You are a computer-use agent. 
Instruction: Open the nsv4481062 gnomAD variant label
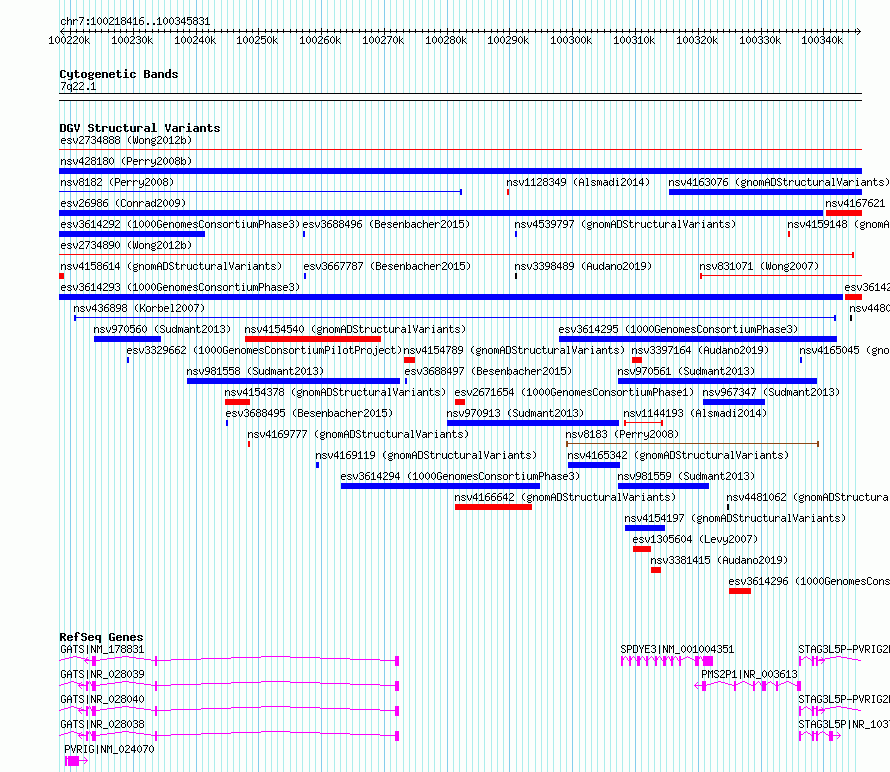(x=808, y=497)
